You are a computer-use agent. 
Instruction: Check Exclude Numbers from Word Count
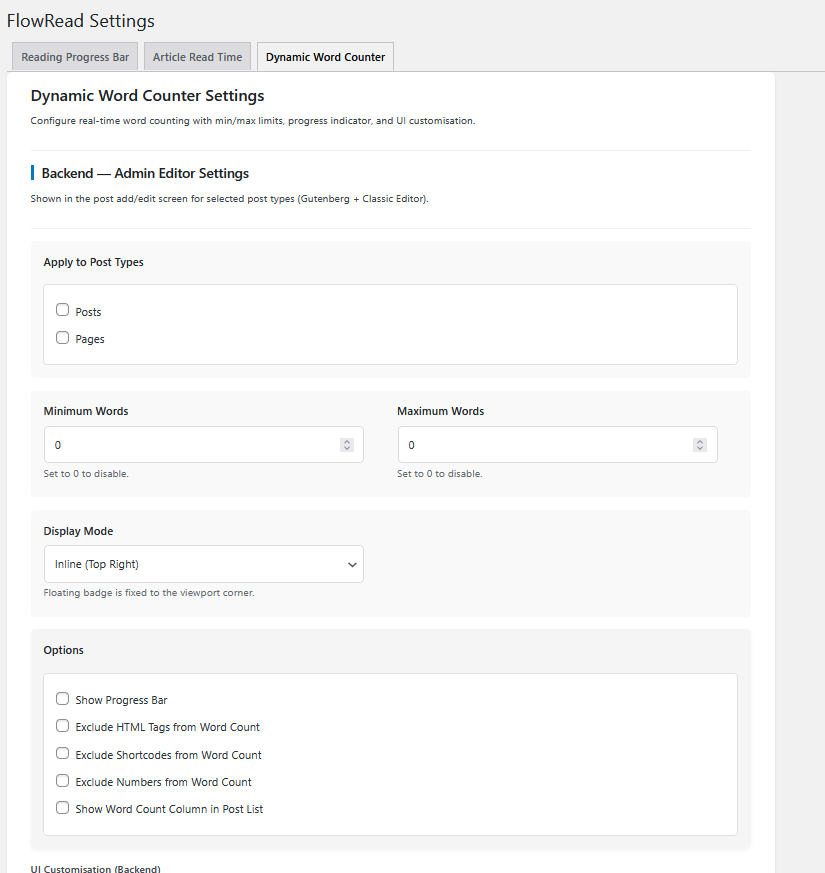[62, 780]
